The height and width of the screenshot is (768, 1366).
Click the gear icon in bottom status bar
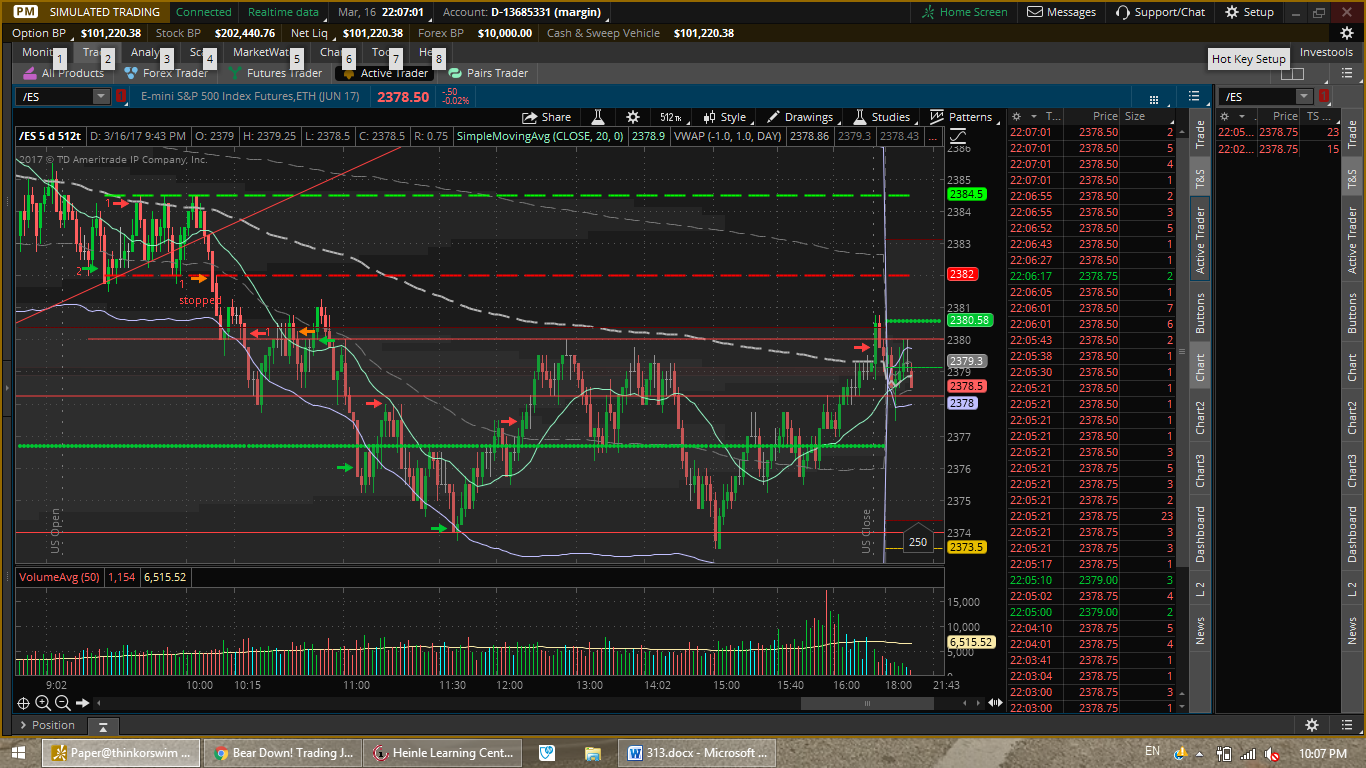tap(1312, 725)
